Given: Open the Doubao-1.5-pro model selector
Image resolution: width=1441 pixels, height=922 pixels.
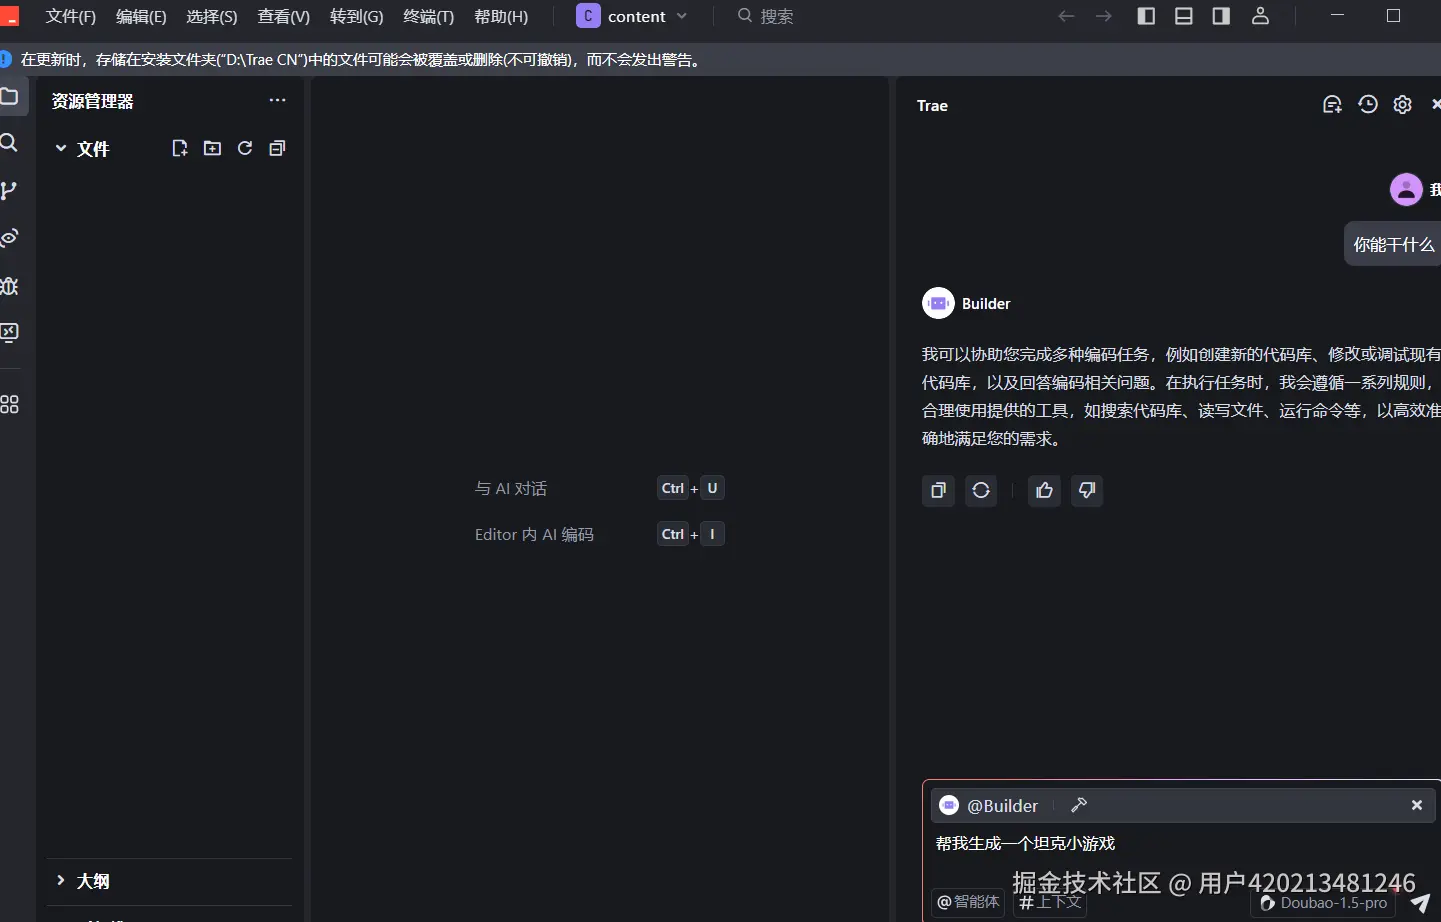Looking at the screenshot, I should (1323, 903).
